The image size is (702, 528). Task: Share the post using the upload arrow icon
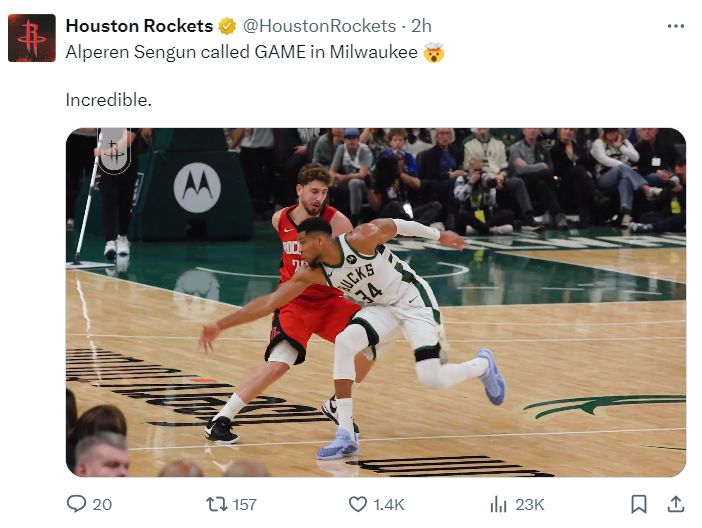(675, 504)
